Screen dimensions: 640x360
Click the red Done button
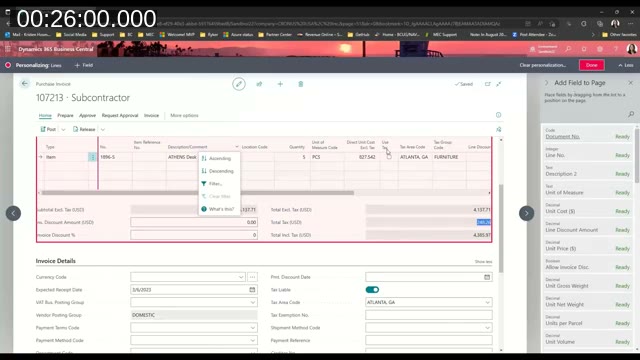tap(592, 65)
